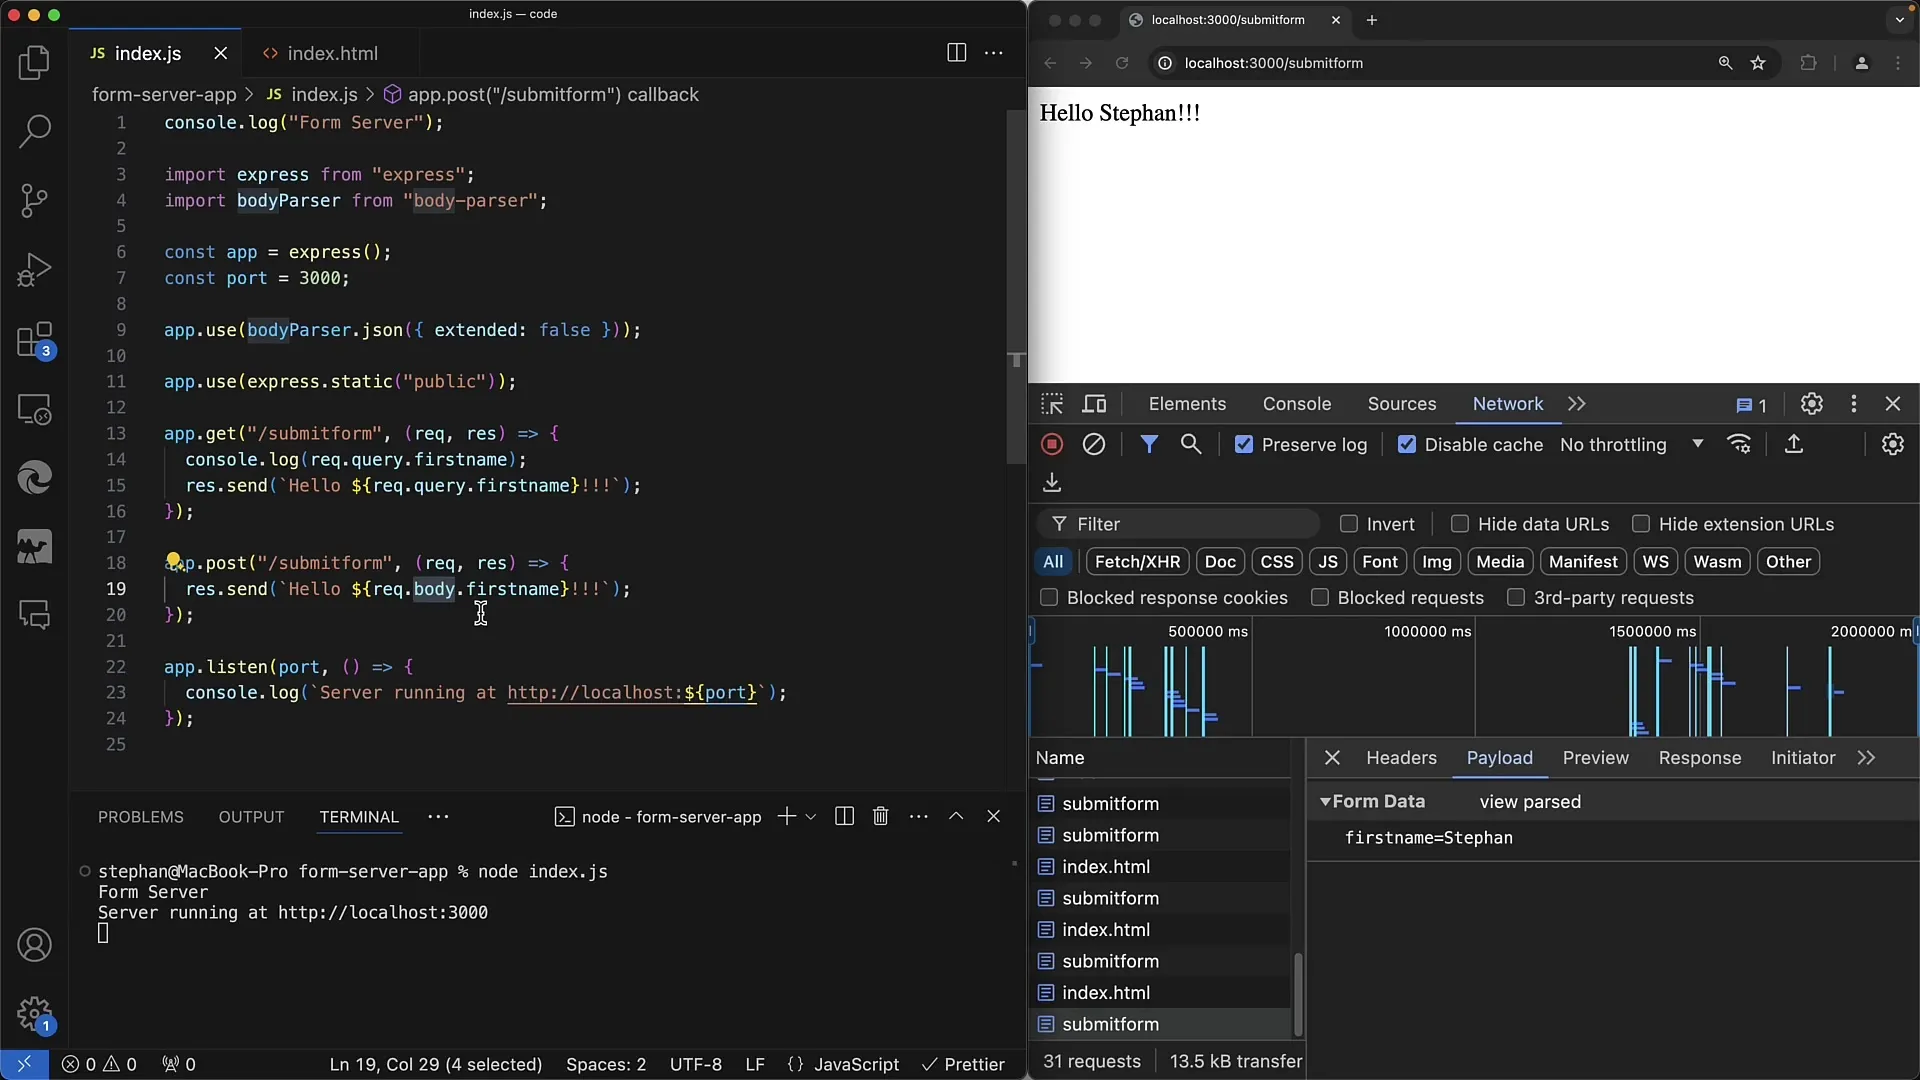This screenshot has height=1080, width=1920.
Task: Select the submitform request in Network panel
Action: [x=1109, y=1025]
